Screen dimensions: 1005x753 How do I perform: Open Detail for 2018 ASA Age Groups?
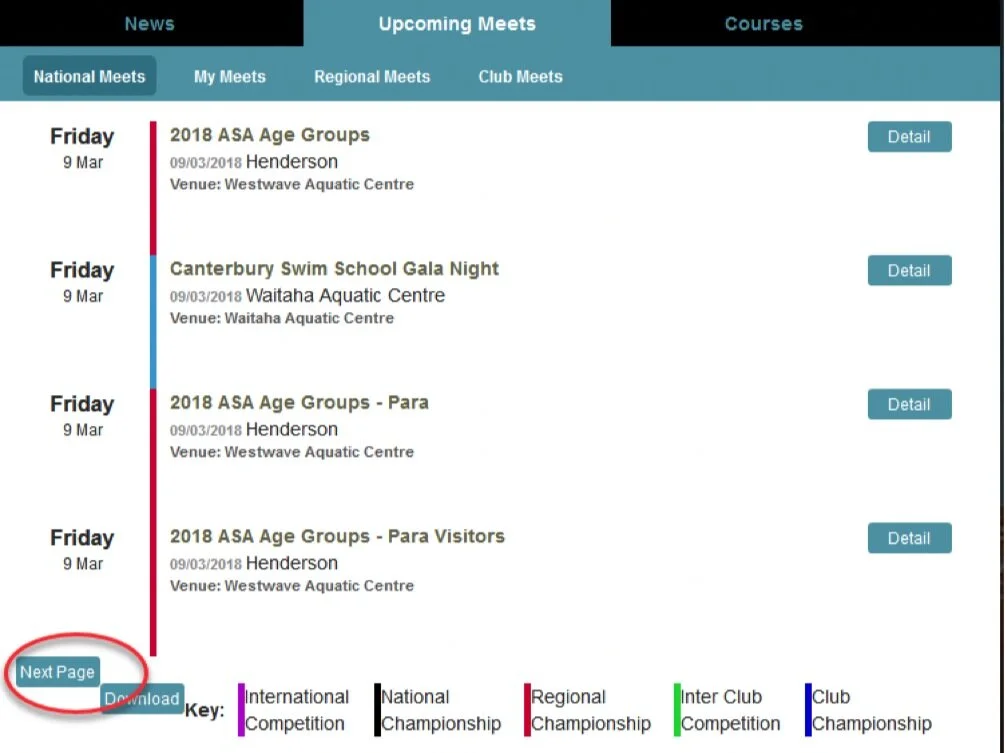coord(909,137)
